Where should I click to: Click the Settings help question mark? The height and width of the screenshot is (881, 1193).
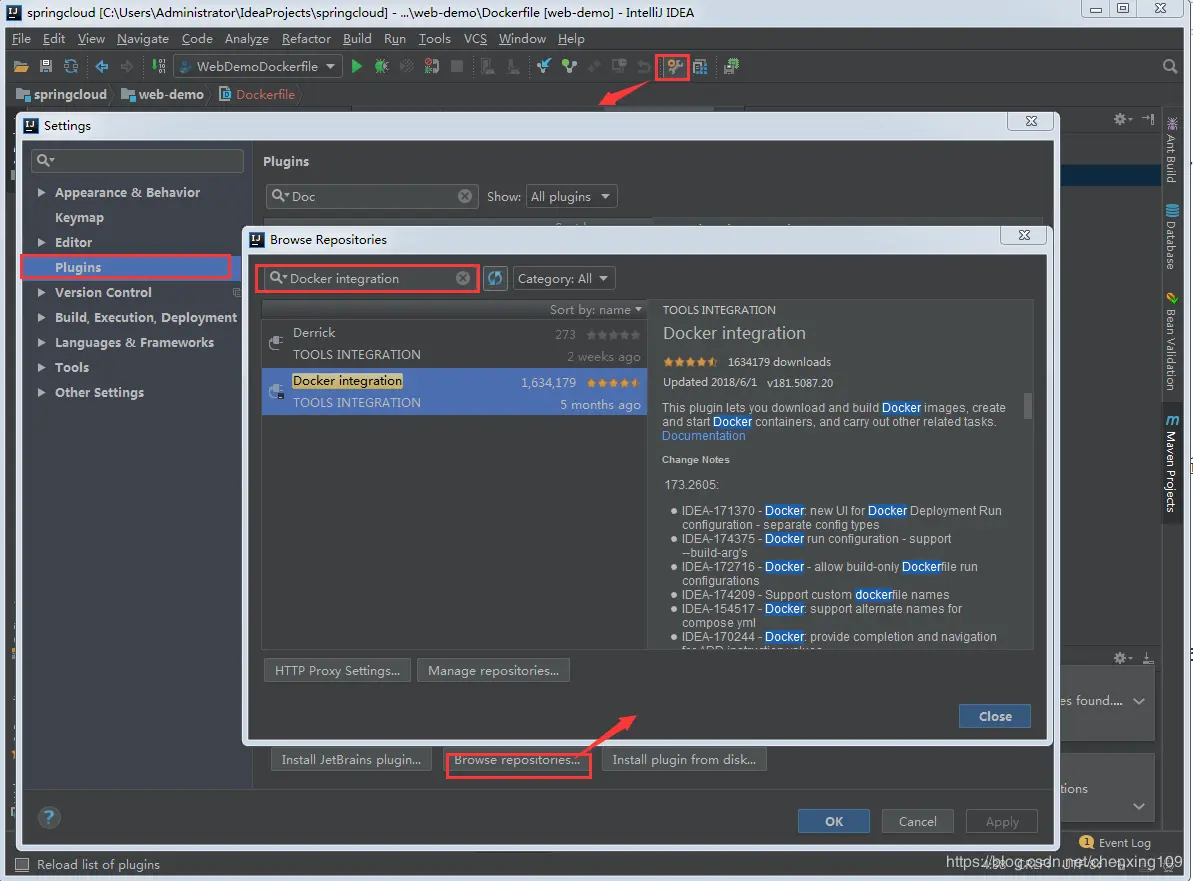click(x=49, y=818)
